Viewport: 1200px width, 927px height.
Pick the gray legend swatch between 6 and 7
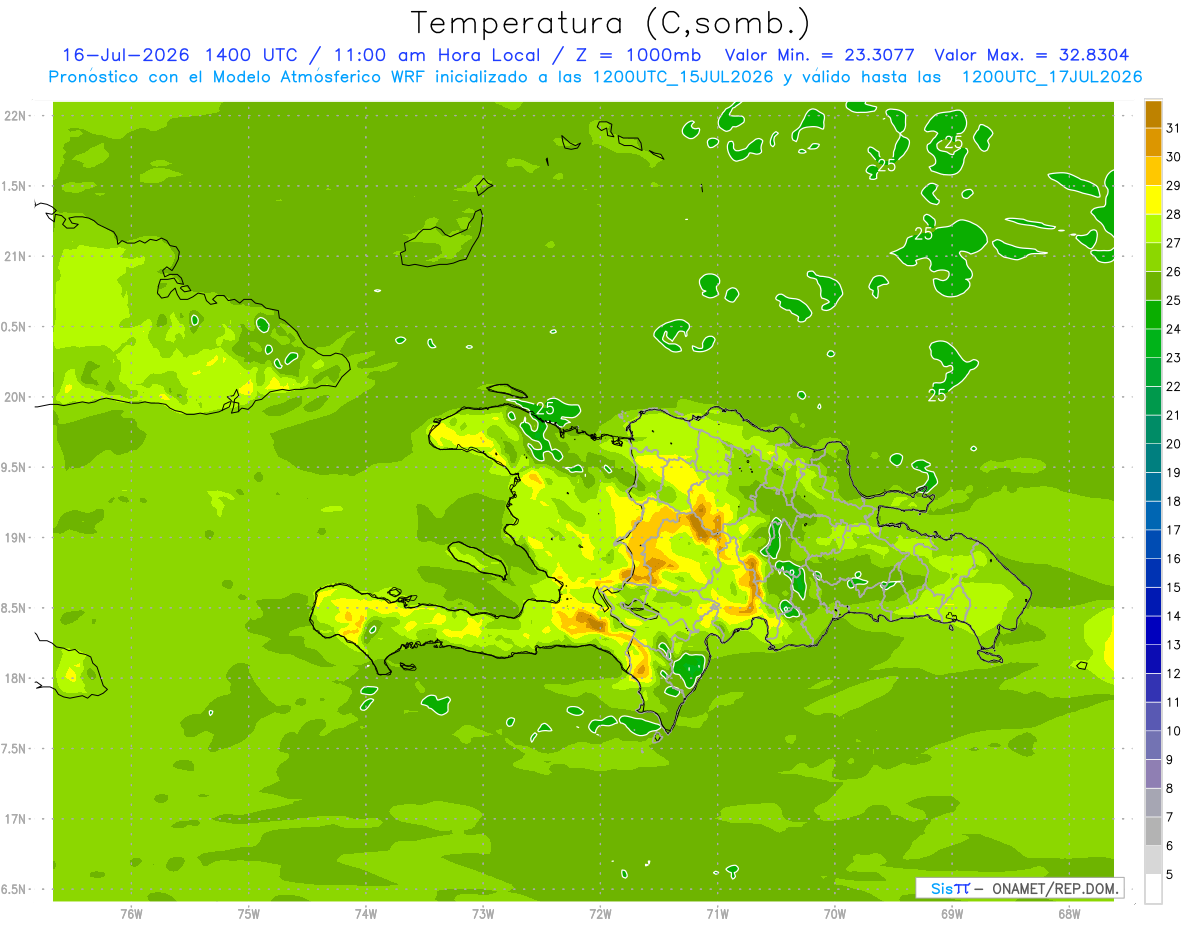1153,831
